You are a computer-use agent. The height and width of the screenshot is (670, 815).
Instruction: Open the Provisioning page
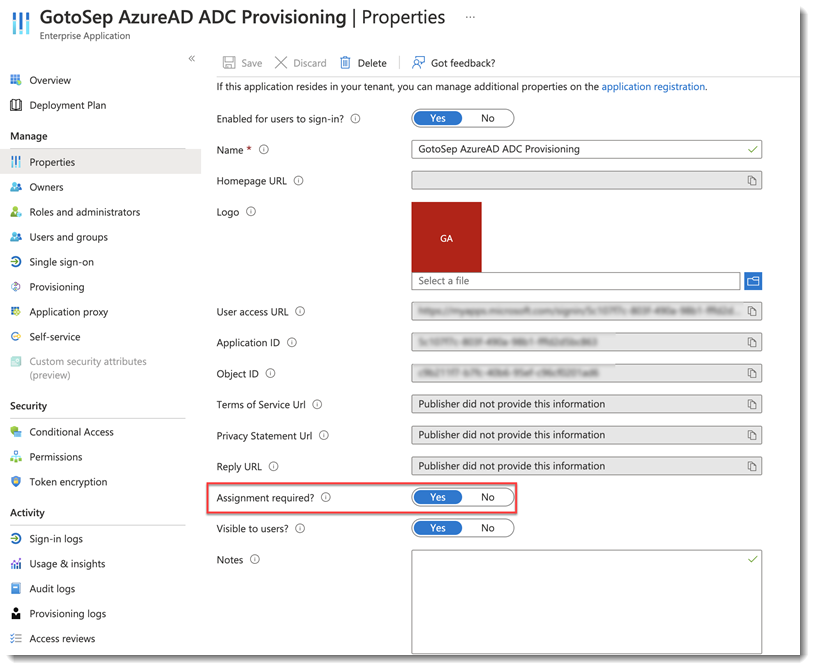57,287
